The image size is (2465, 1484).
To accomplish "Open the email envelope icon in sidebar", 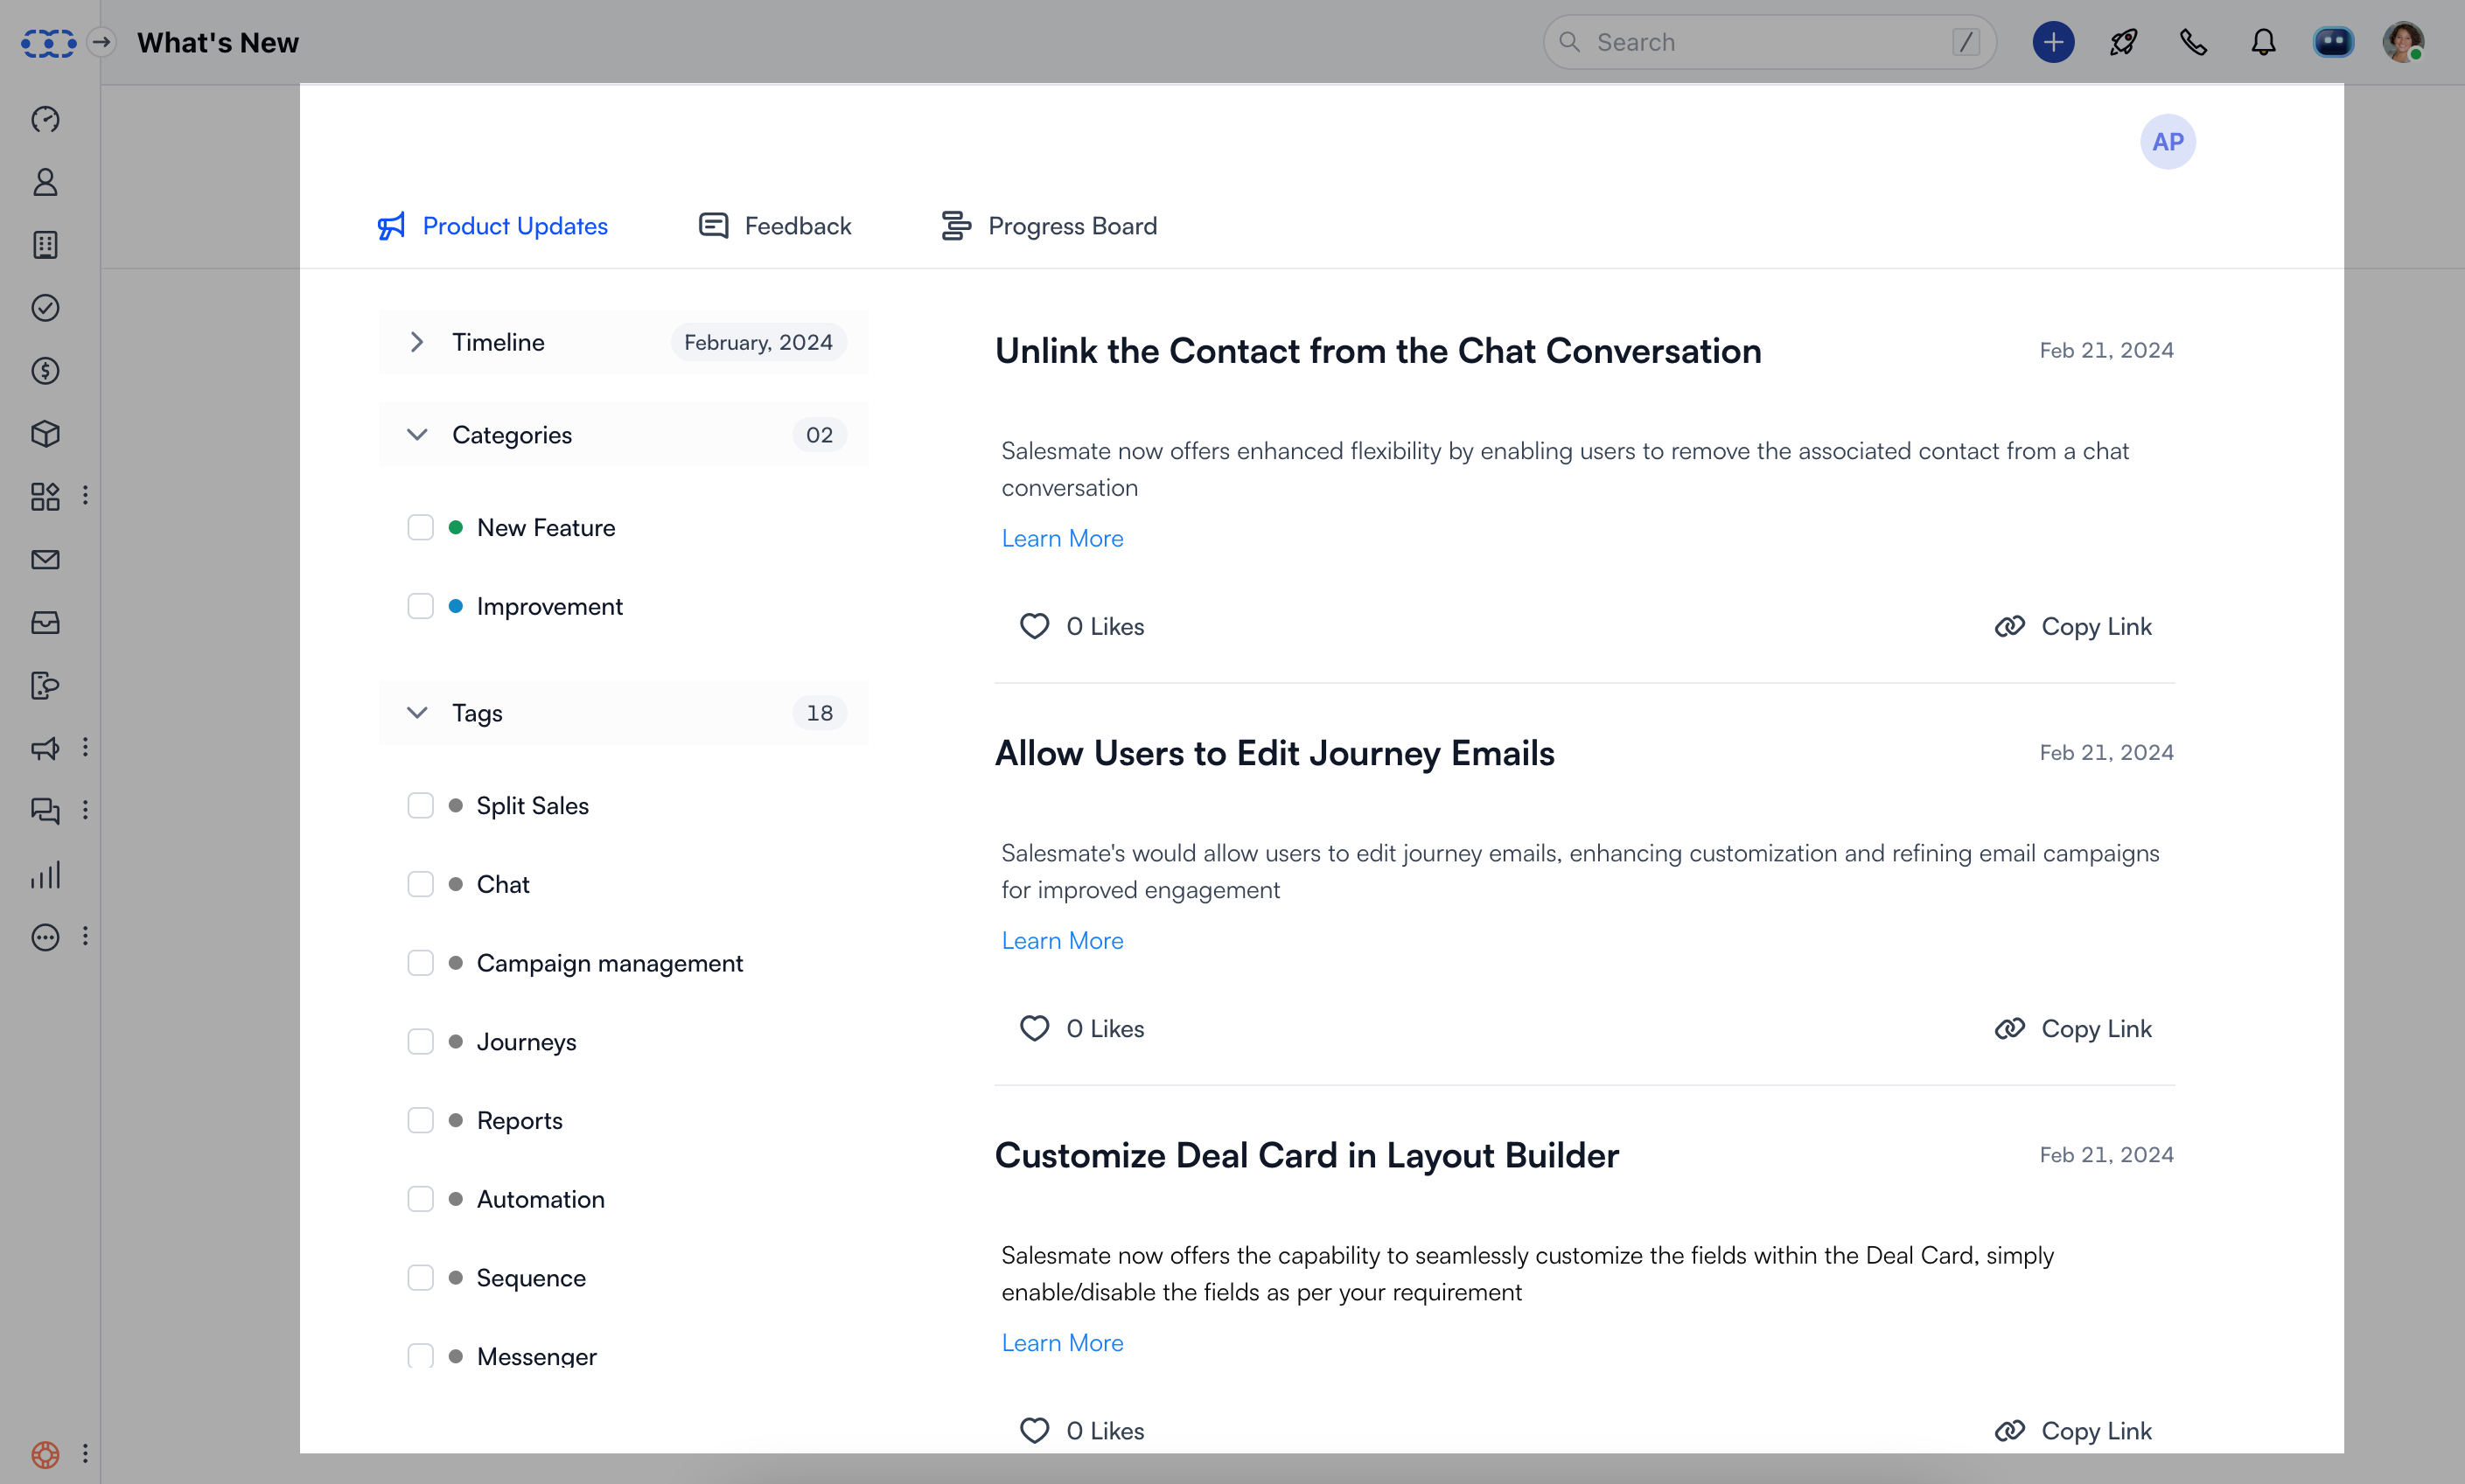I will (x=45, y=560).
